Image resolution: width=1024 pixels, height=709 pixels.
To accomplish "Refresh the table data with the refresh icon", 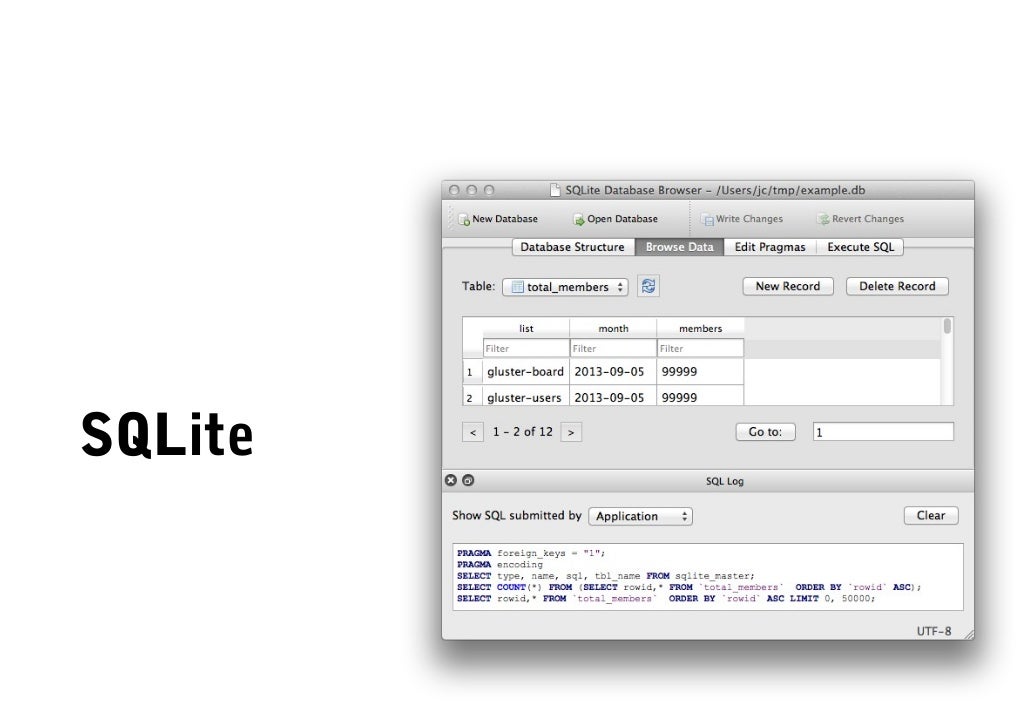I will pyautogui.click(x=648, y=286).
